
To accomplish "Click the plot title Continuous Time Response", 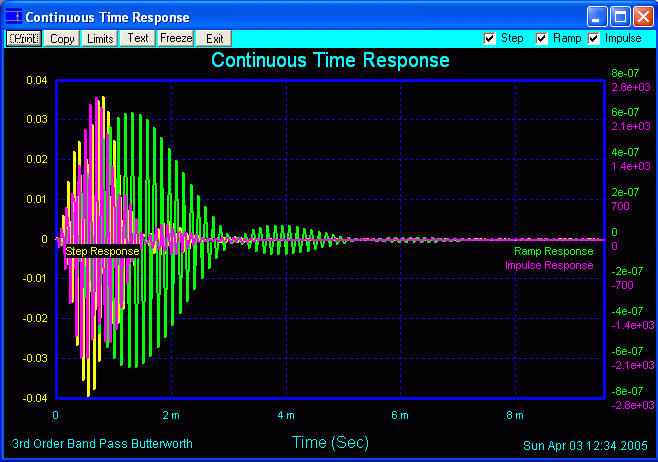I will coord(330,61).
